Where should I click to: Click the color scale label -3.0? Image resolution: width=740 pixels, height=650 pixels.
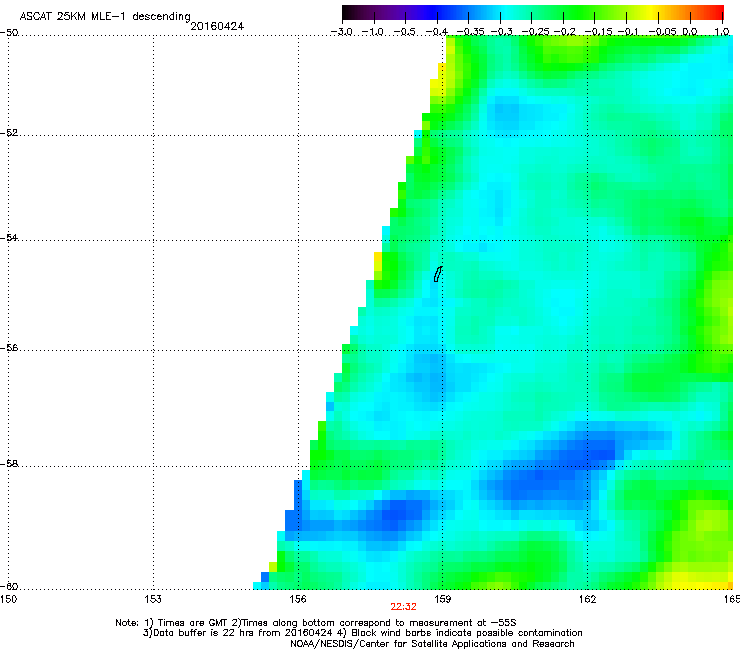[342, 32]
